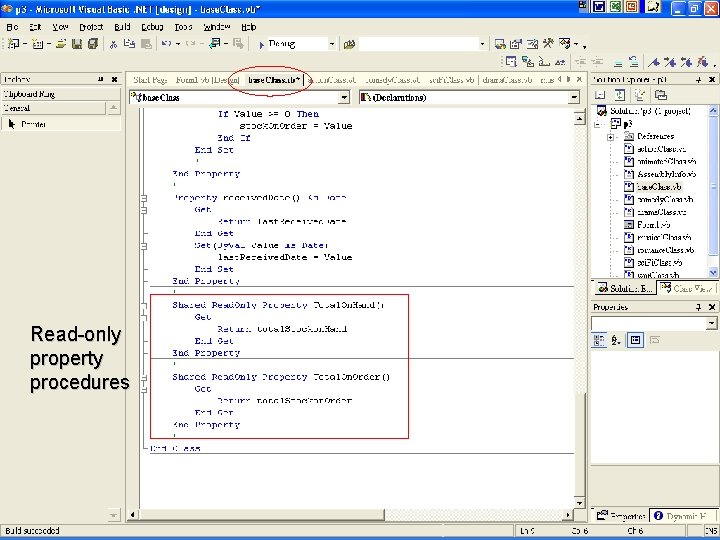The width and height of the screenshot is (720, 540).
Task: Click the Categorized icon in Properties panel
Action: (x=599, y=340)
